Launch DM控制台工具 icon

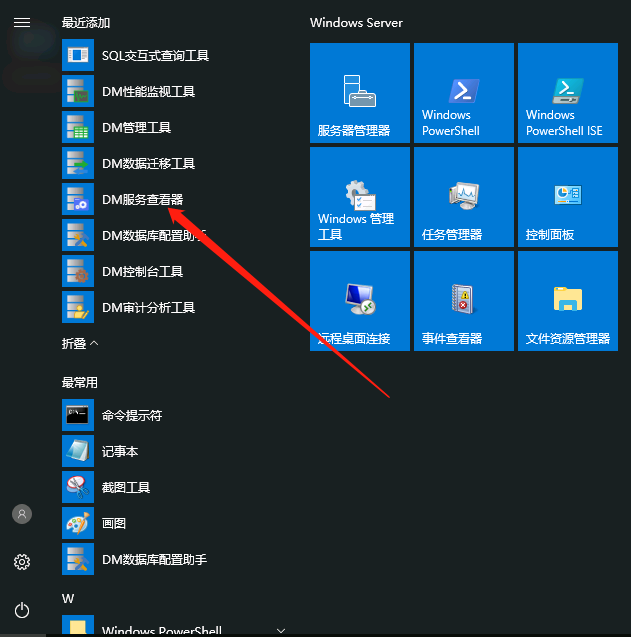(78, 271)
